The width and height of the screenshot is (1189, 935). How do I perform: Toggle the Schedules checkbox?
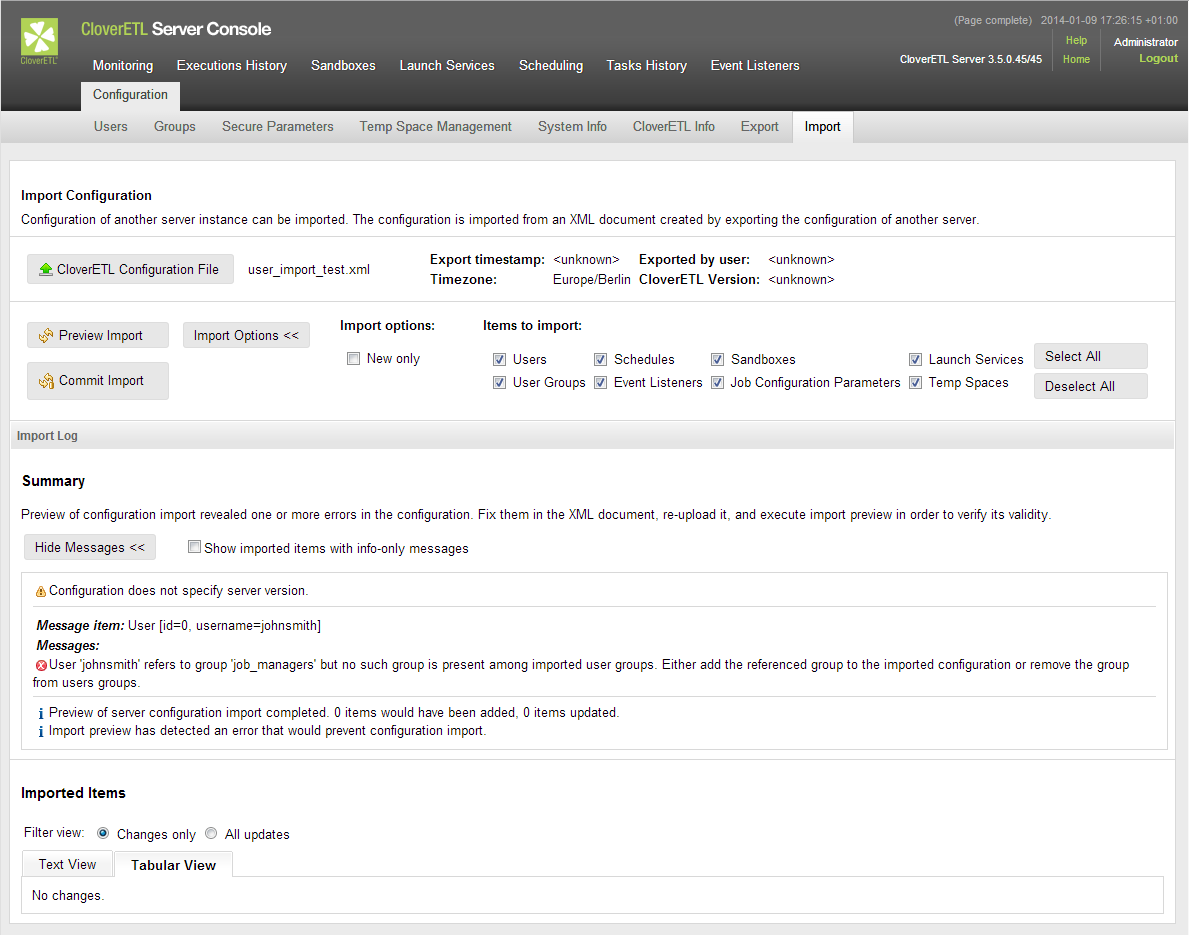601,359
